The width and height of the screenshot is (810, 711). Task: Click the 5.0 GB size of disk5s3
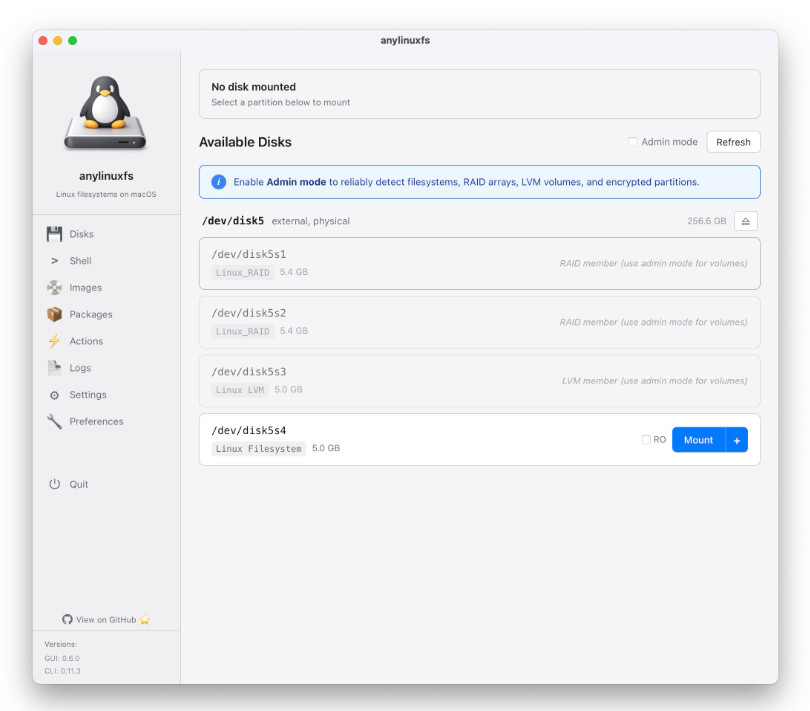(288, 390)
